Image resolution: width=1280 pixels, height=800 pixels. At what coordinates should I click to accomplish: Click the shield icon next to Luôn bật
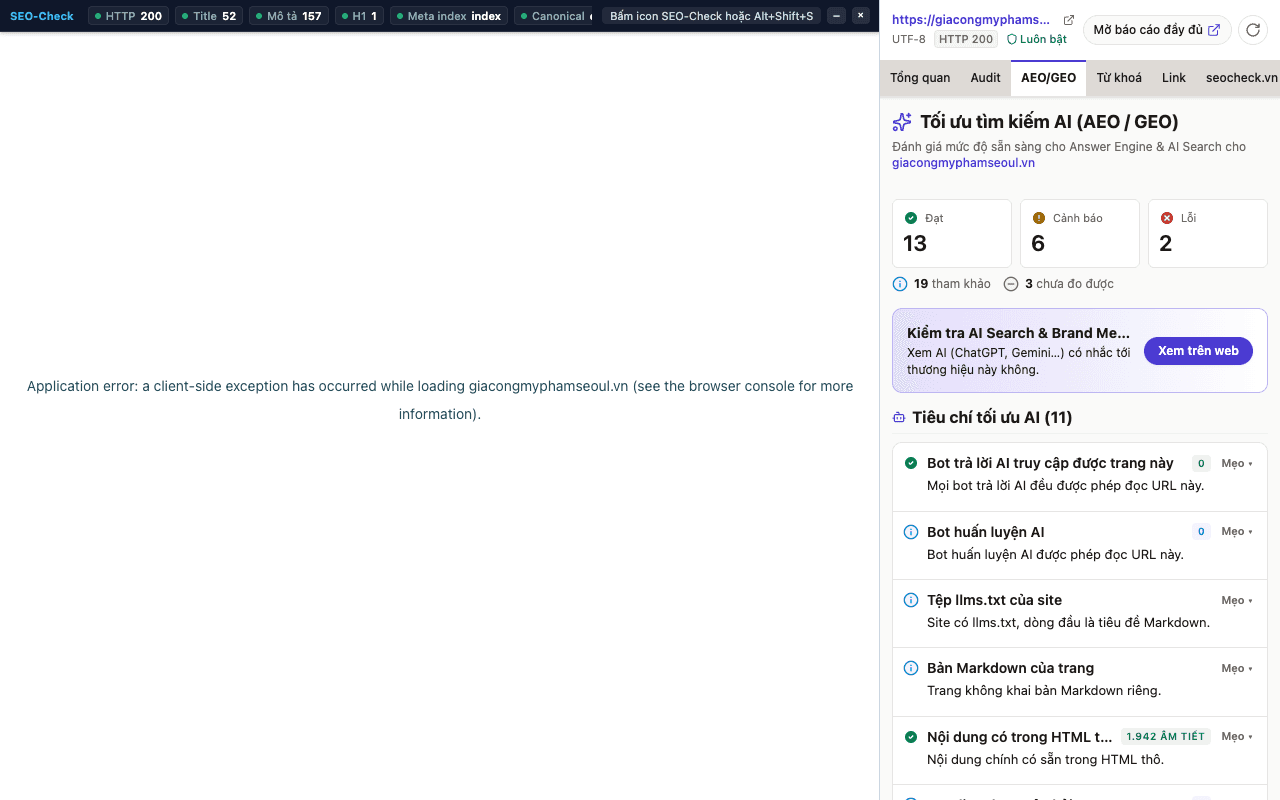(1012, 39)
